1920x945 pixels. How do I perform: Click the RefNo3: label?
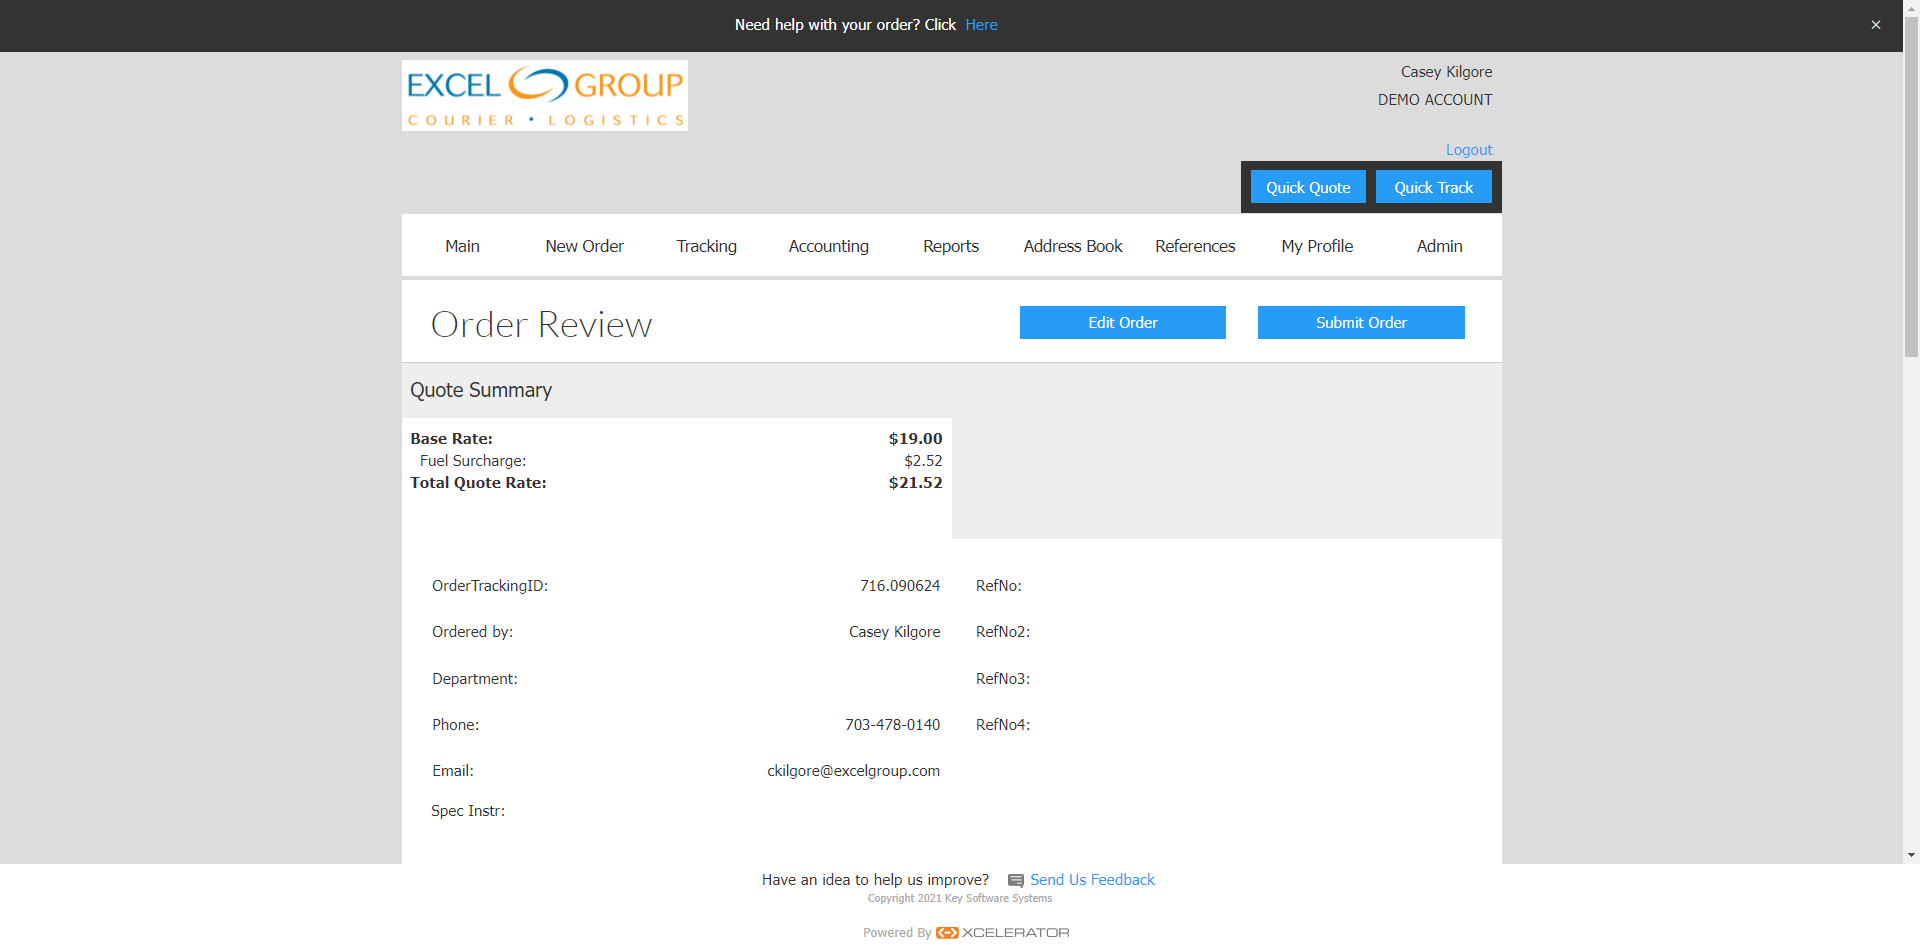[1003, 679]
